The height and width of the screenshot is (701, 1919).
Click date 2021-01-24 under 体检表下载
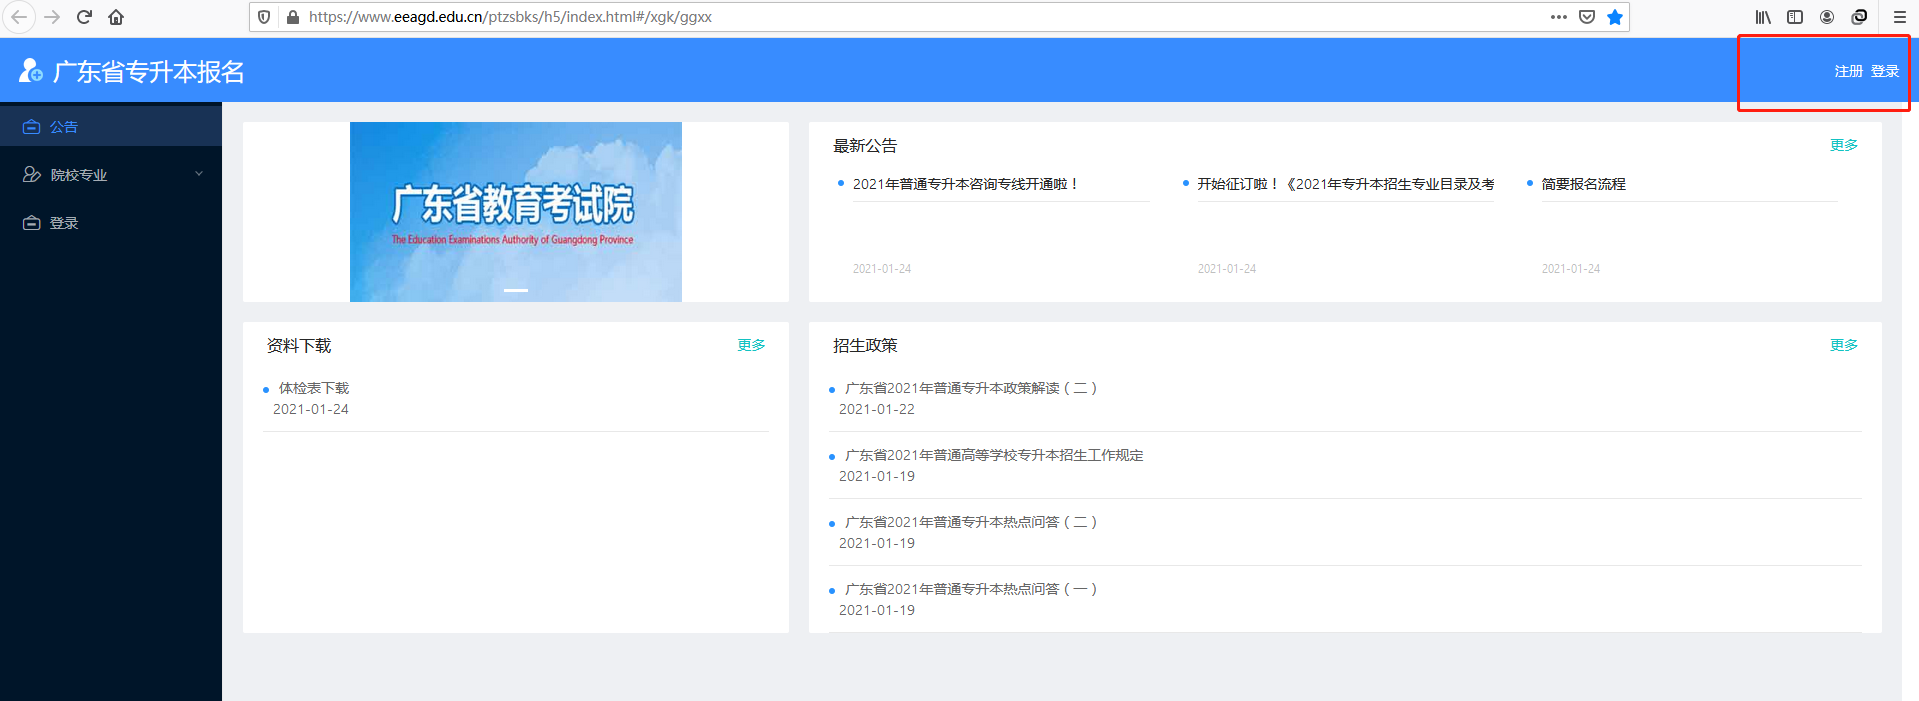coord(311,409)
